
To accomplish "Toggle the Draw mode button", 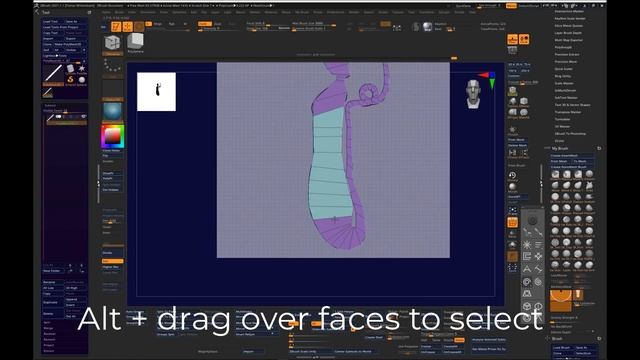I will pyautogui.click(x=128, y=27).
